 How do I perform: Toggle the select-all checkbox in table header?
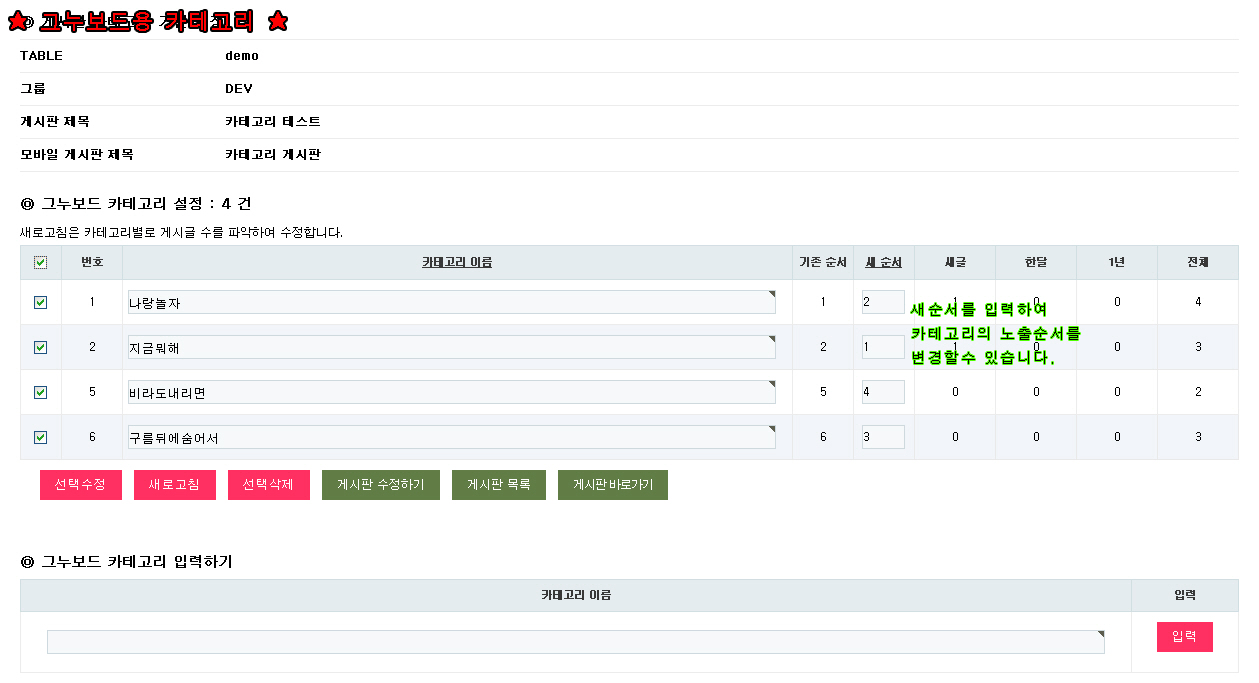(40, 263)
